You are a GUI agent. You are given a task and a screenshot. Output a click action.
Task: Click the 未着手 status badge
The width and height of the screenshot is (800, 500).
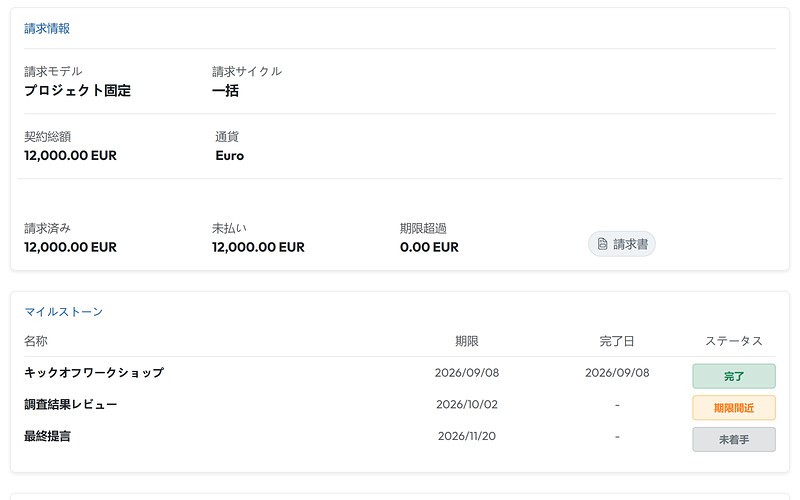tap(734, 439)
